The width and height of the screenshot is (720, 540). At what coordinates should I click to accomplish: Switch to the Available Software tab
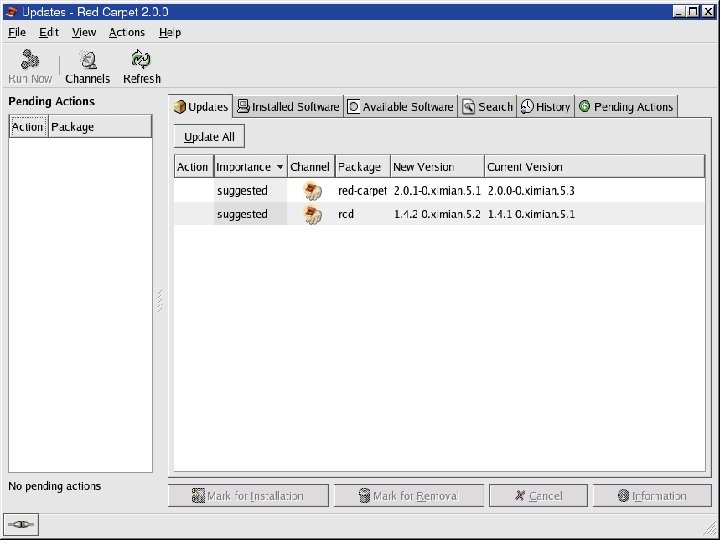pos(400,107)
